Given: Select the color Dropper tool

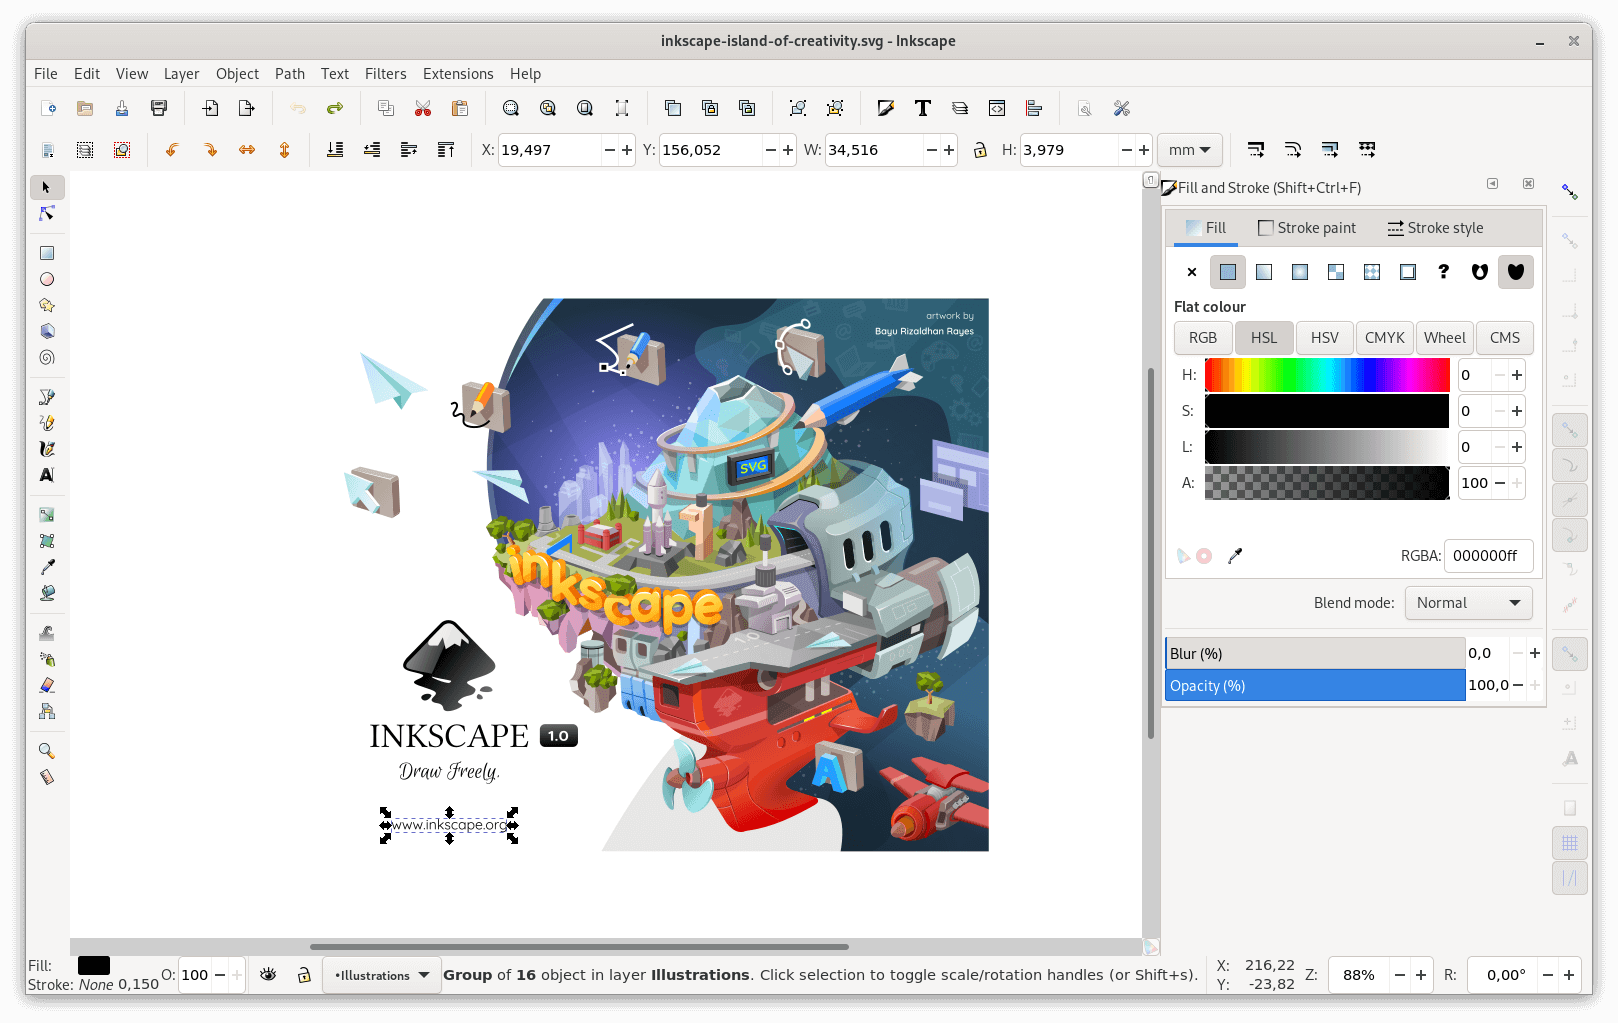Looking at the screenshot, I should [46, 567].
